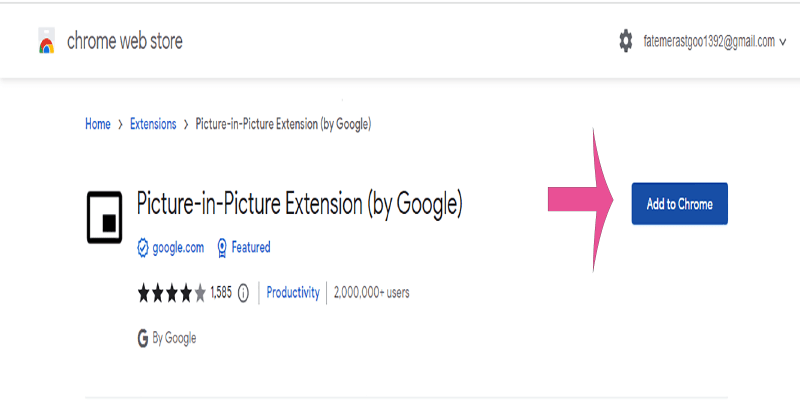Open settings via the gear icon

click(x=626, y=41)
